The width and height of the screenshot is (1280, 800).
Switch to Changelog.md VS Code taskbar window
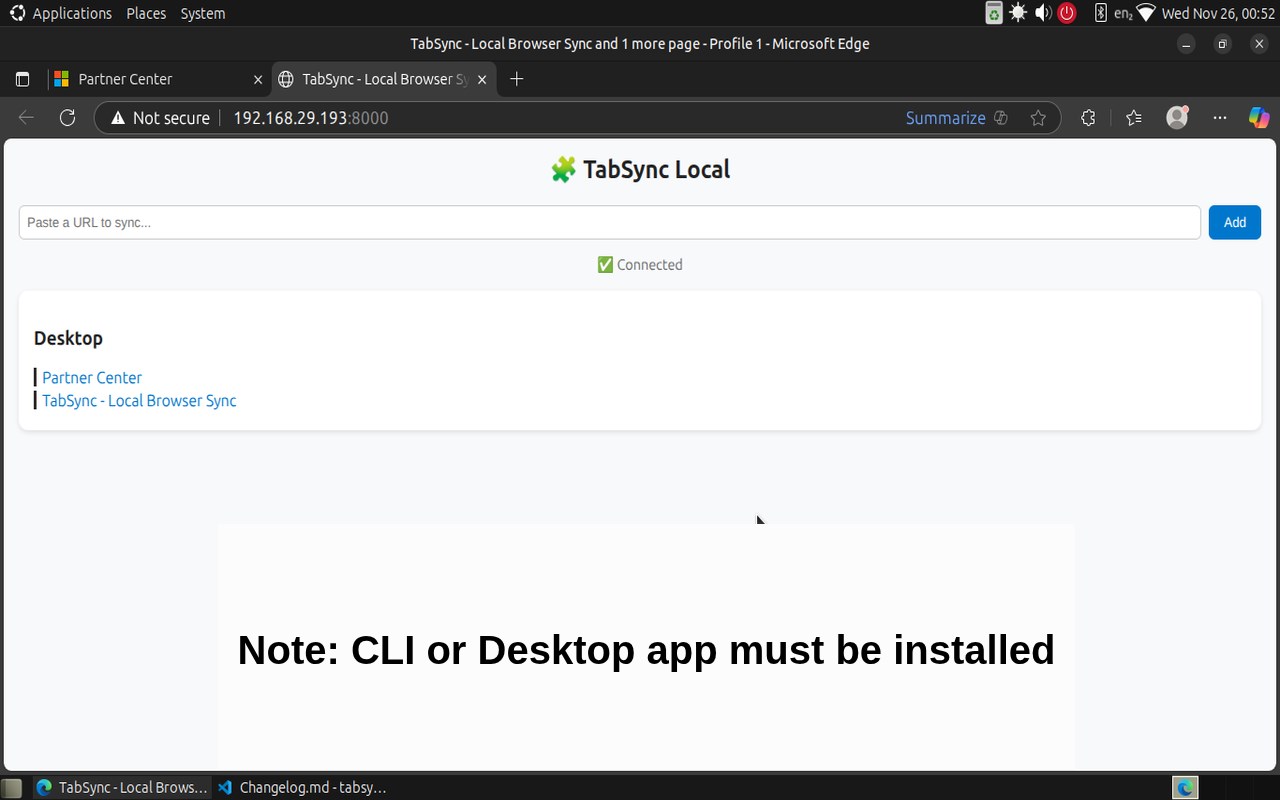pos(302,788)
